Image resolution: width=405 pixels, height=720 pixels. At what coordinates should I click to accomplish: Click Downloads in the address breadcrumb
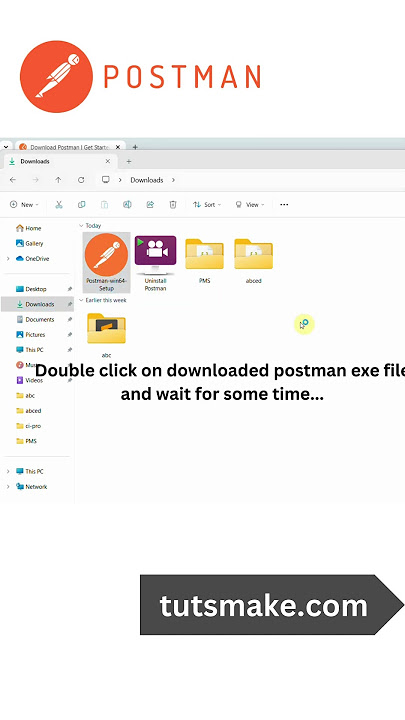pos(146,180)
